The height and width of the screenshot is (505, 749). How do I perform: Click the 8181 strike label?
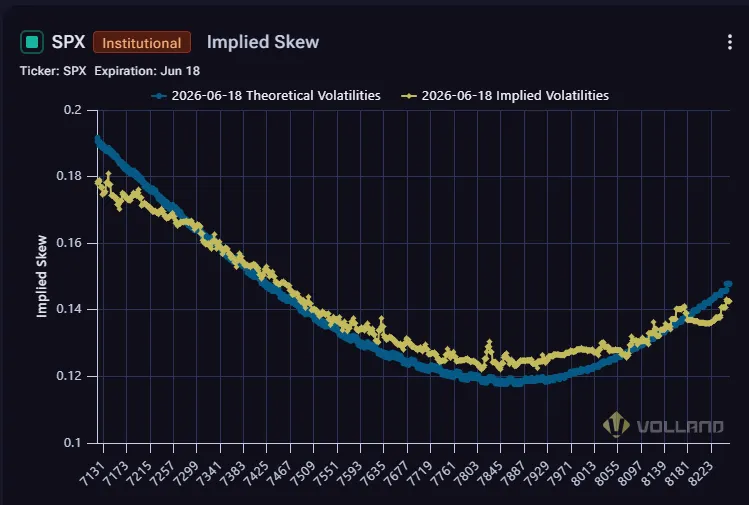click(677, 473)
